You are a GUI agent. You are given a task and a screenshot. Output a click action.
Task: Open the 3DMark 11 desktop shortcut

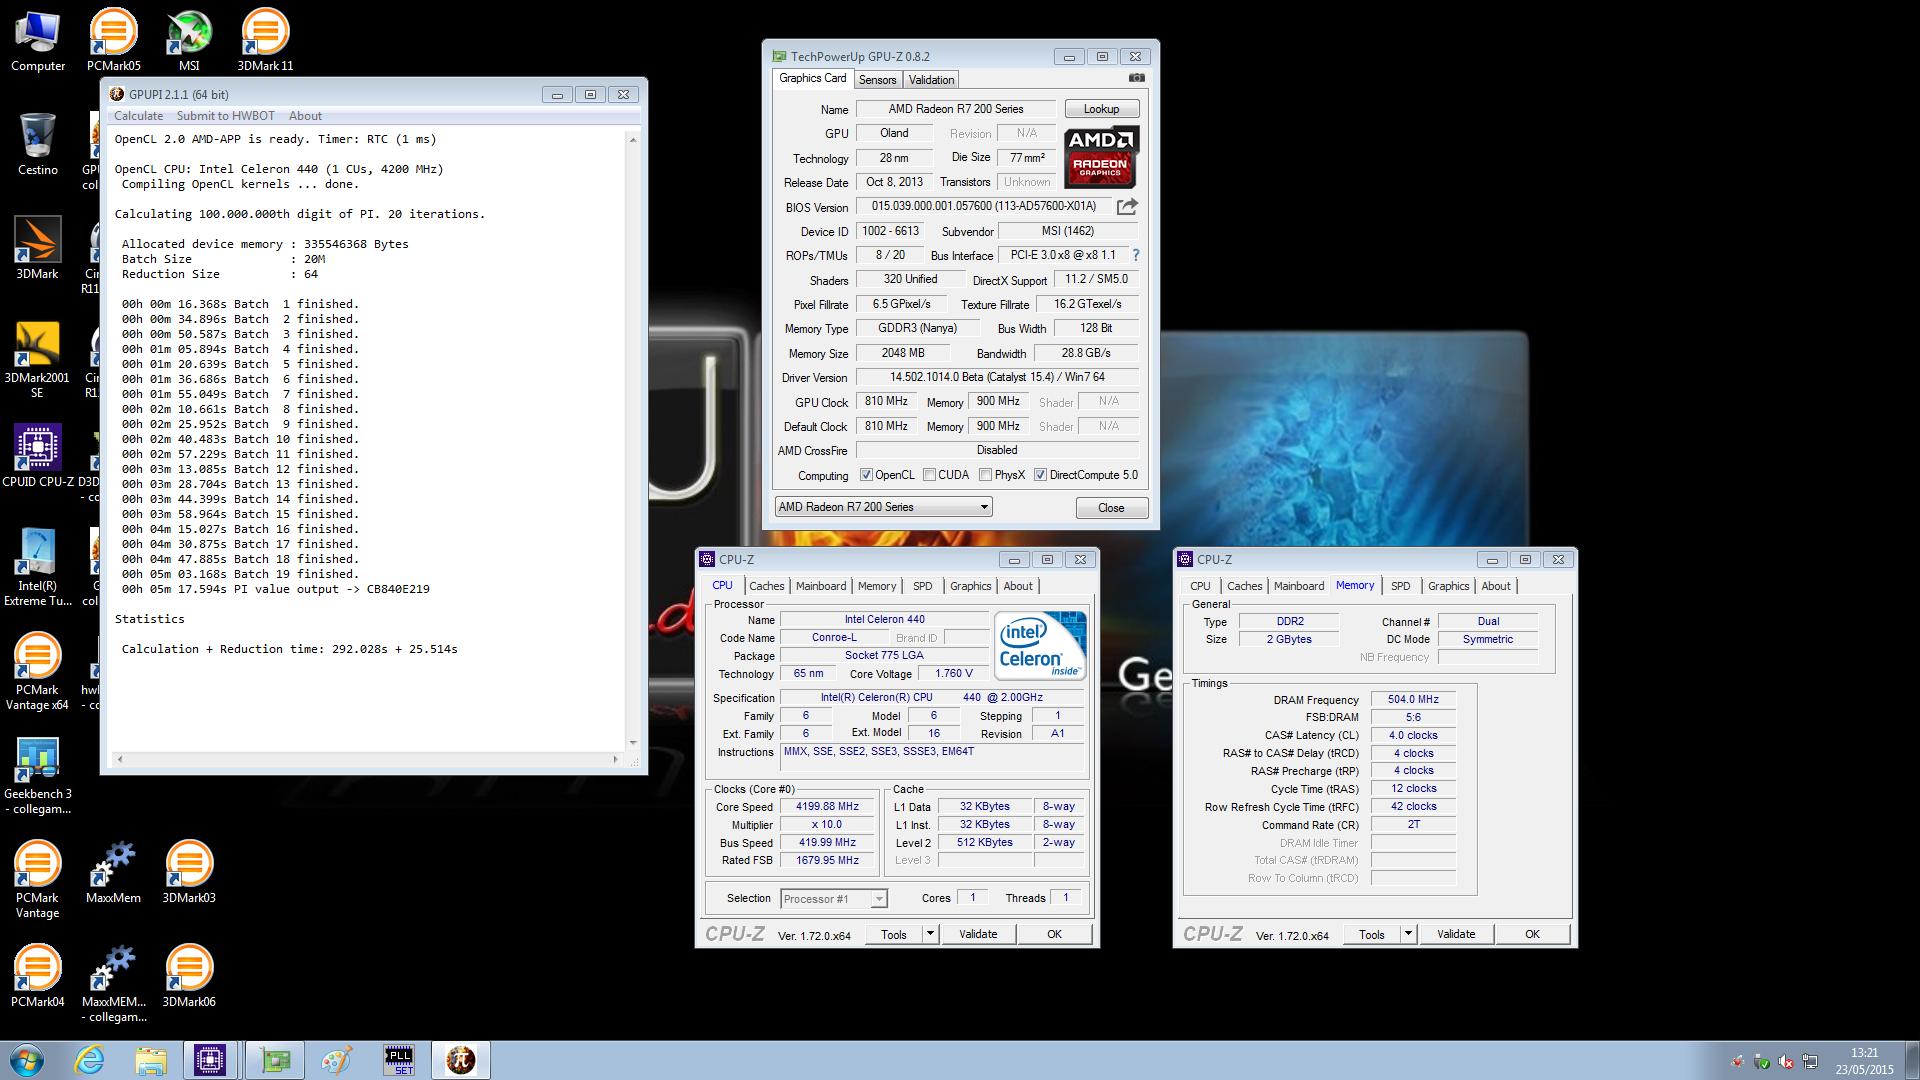pos(265,41)
